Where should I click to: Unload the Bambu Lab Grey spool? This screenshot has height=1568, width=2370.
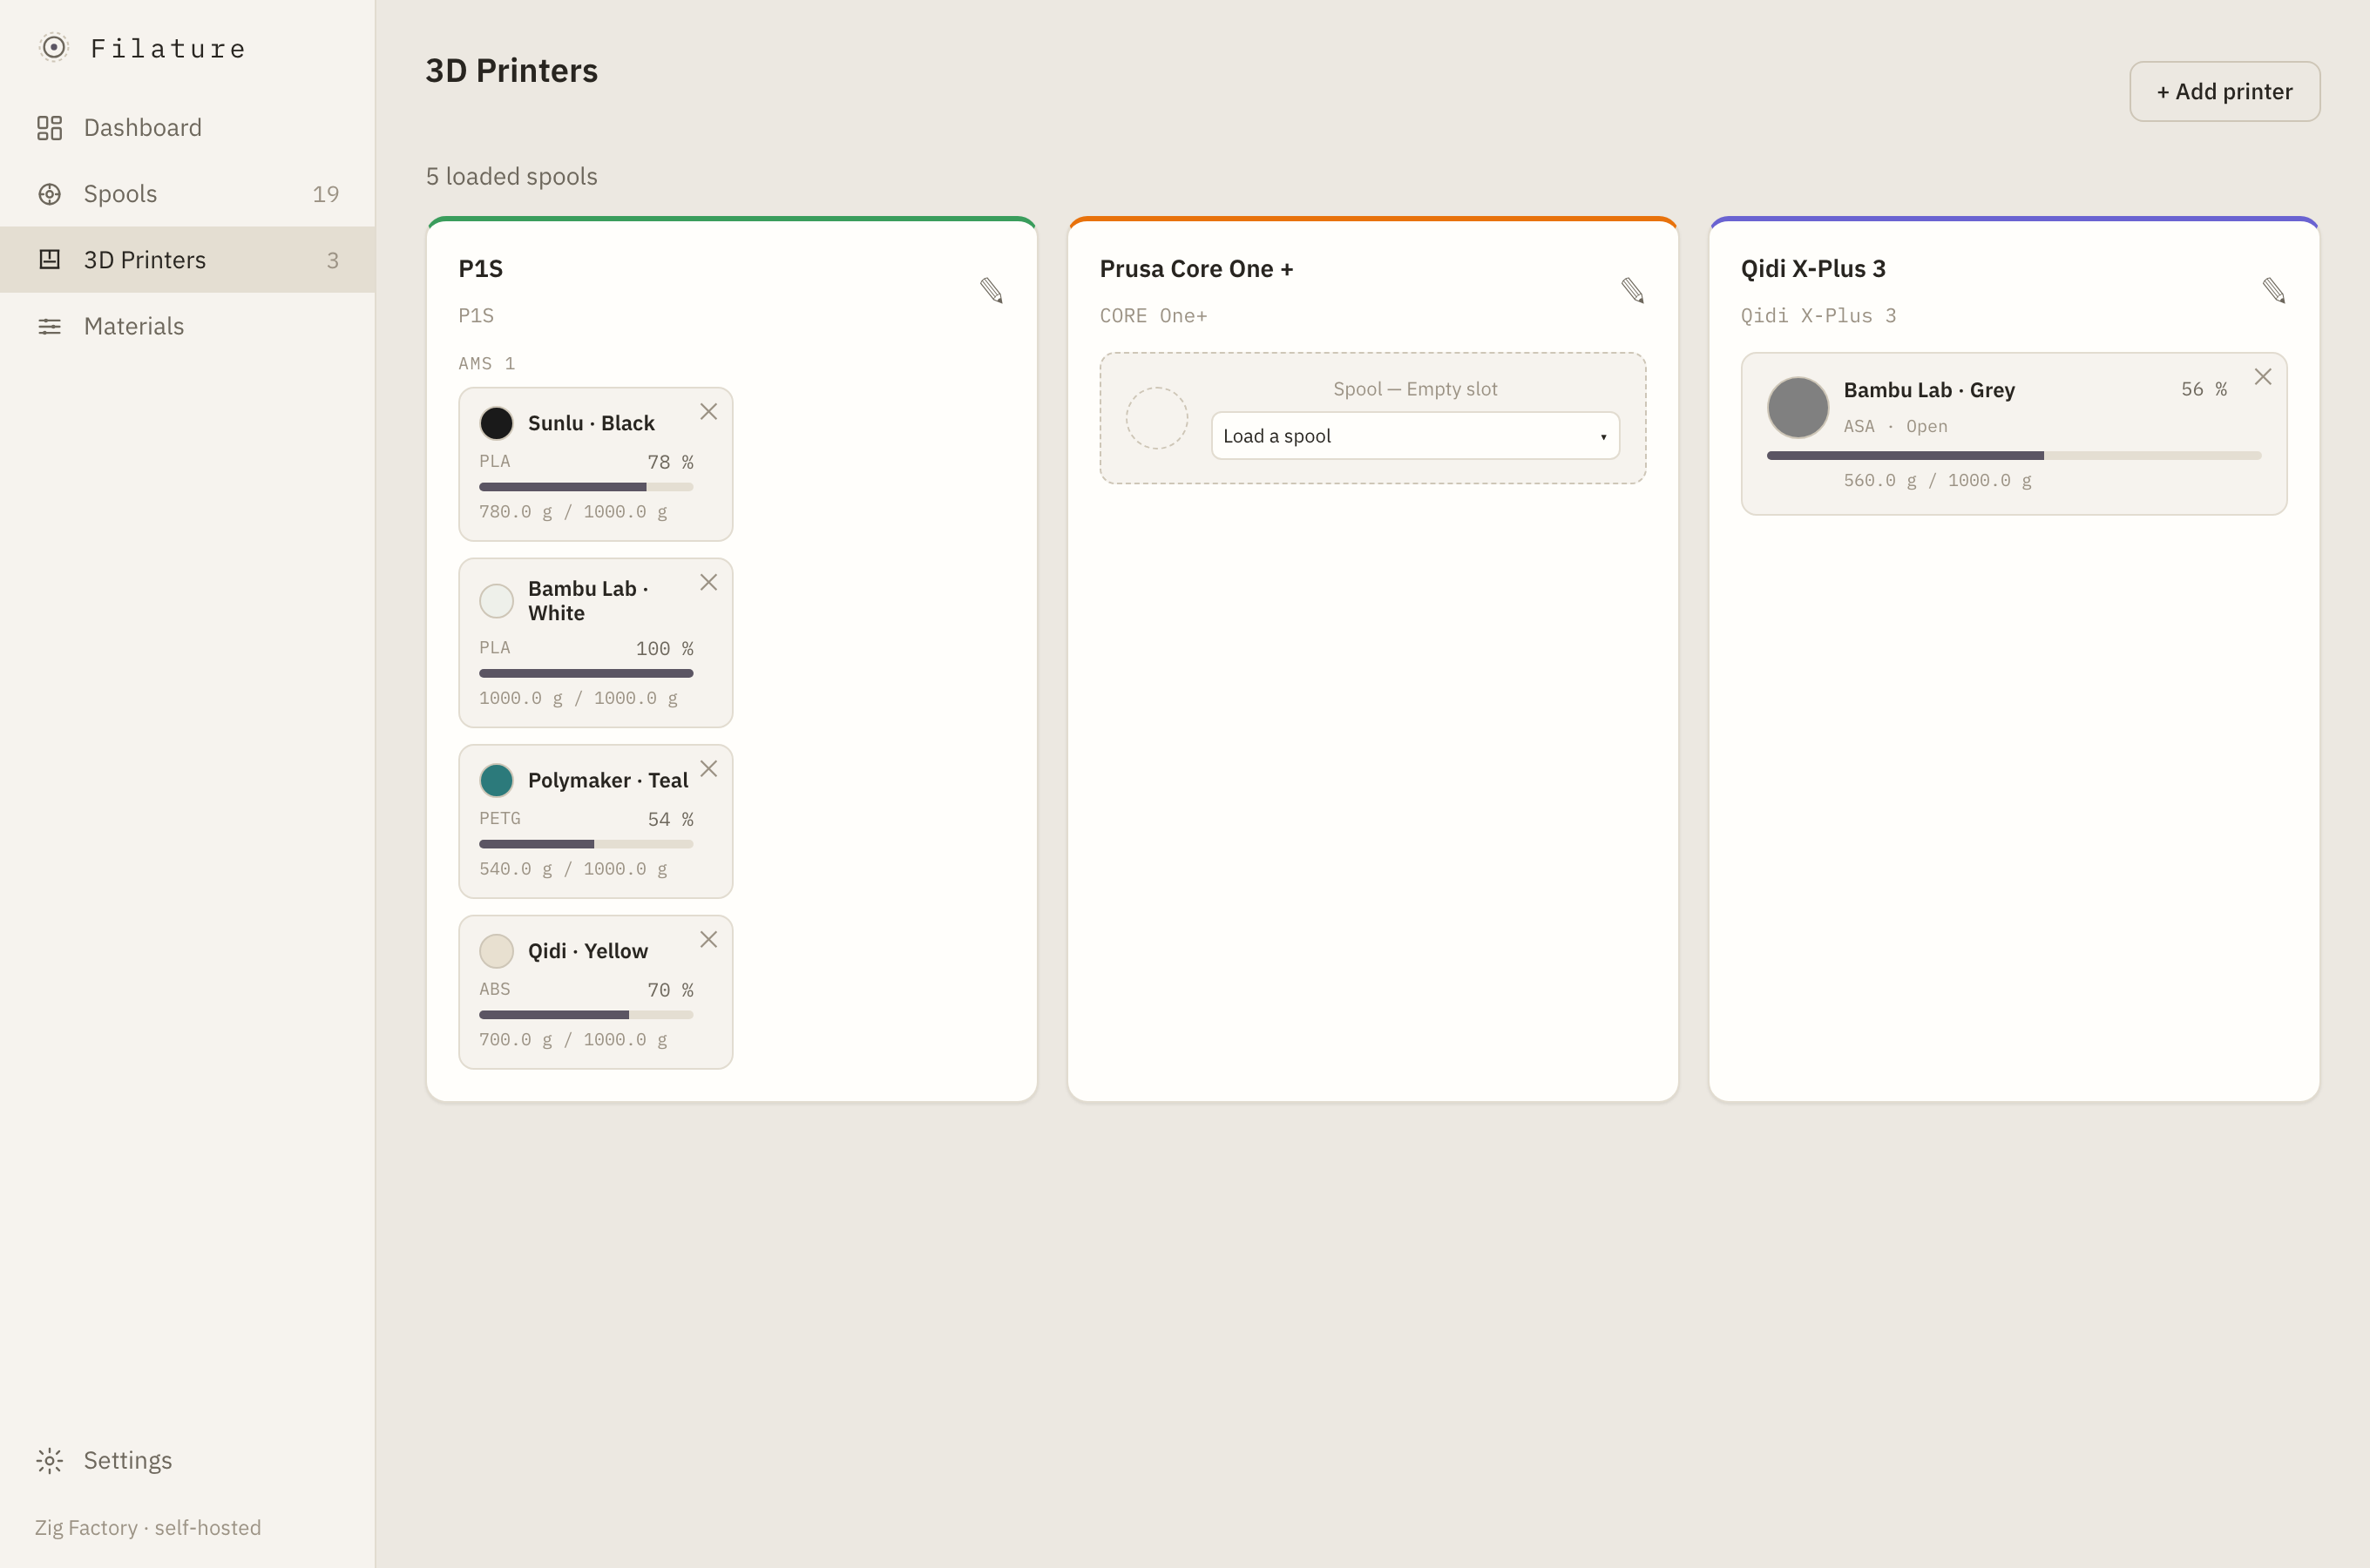point(2262,377)
